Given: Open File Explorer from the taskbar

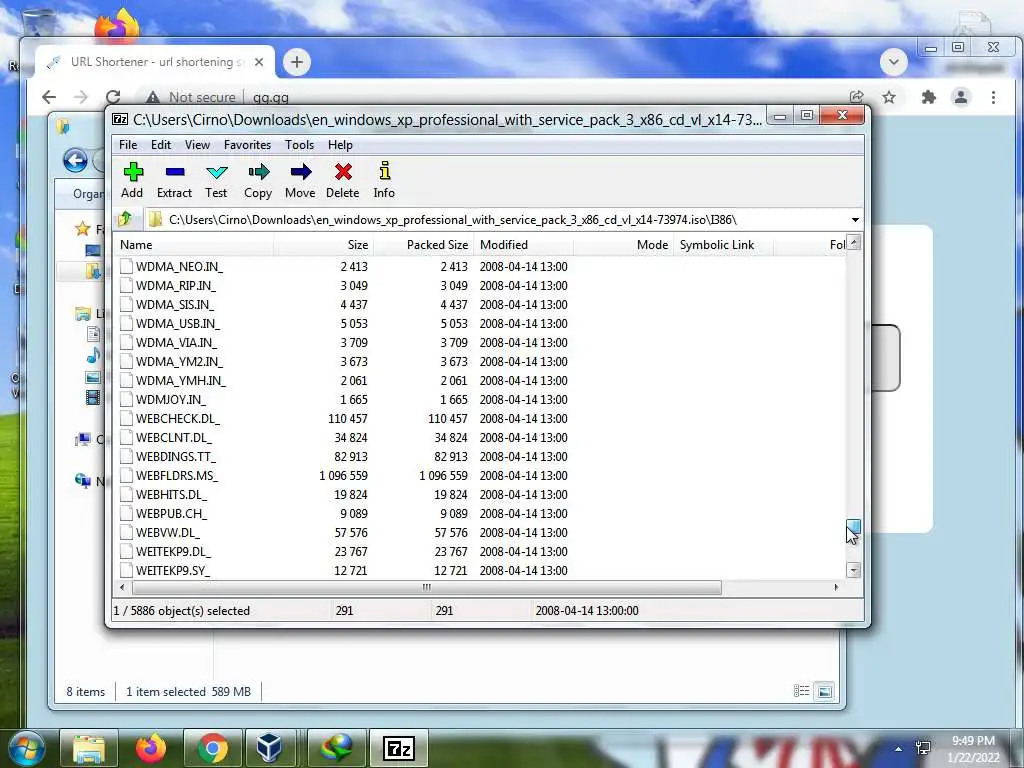Looking at the screenshot, I should click(x=89, y=748).
